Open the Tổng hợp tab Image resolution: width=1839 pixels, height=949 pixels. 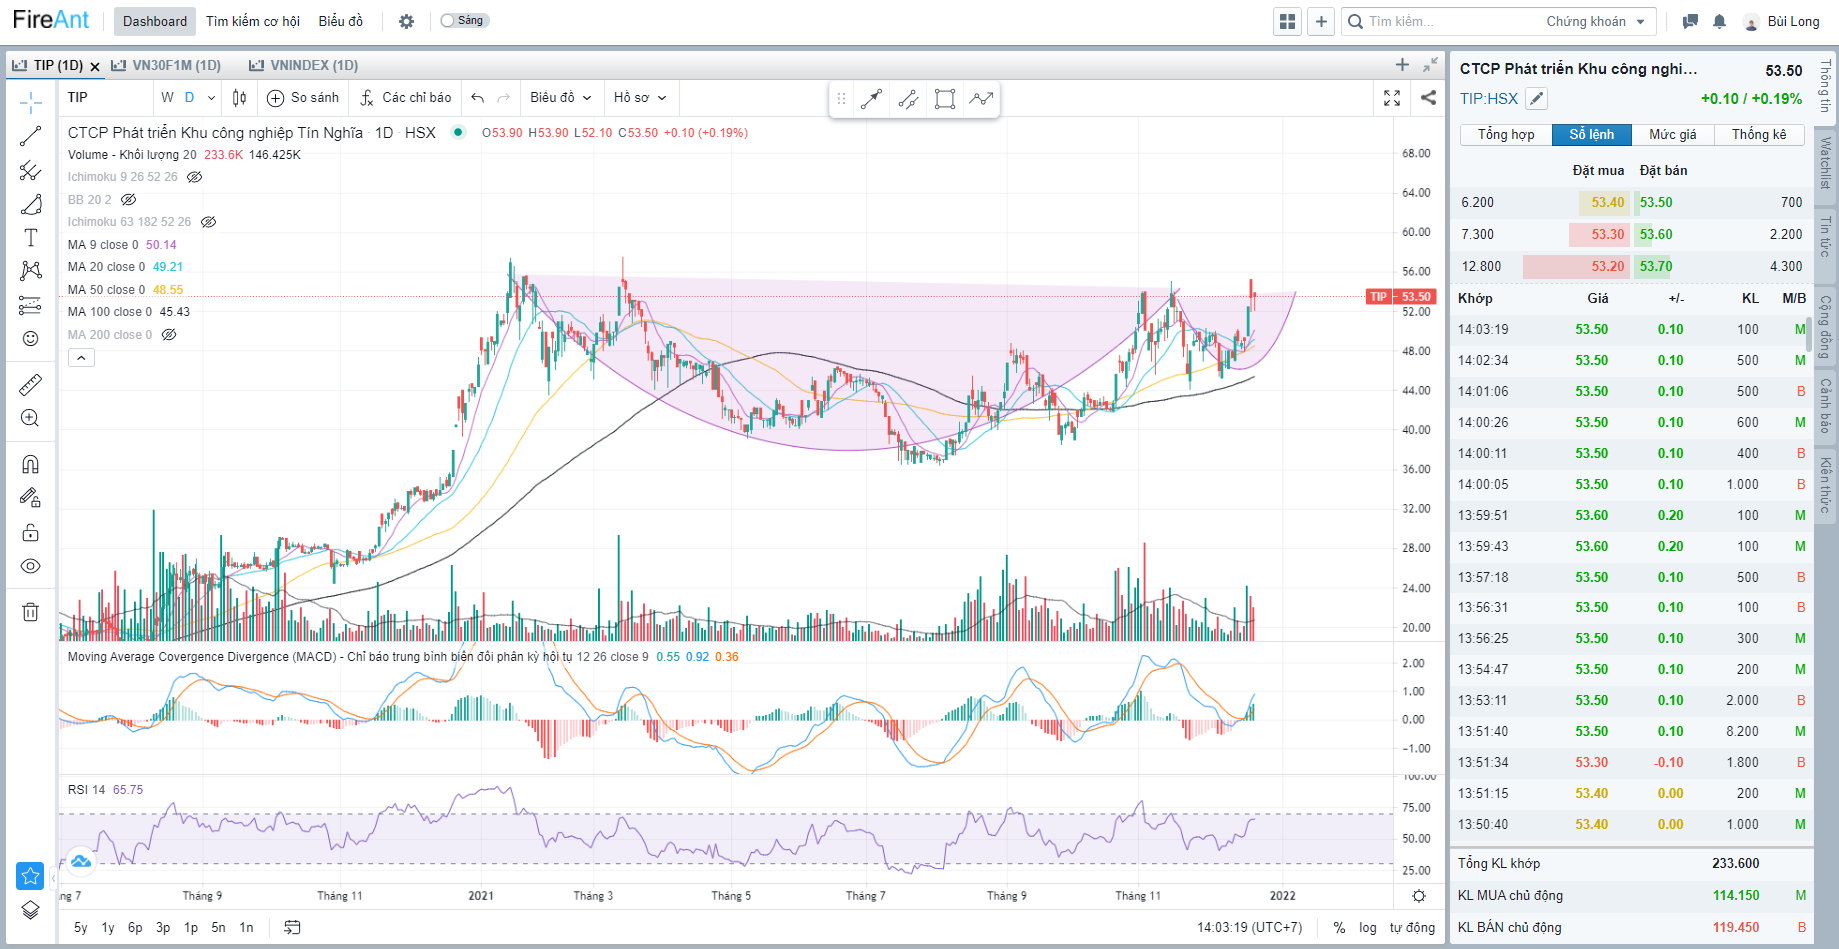click(1506, 134)
